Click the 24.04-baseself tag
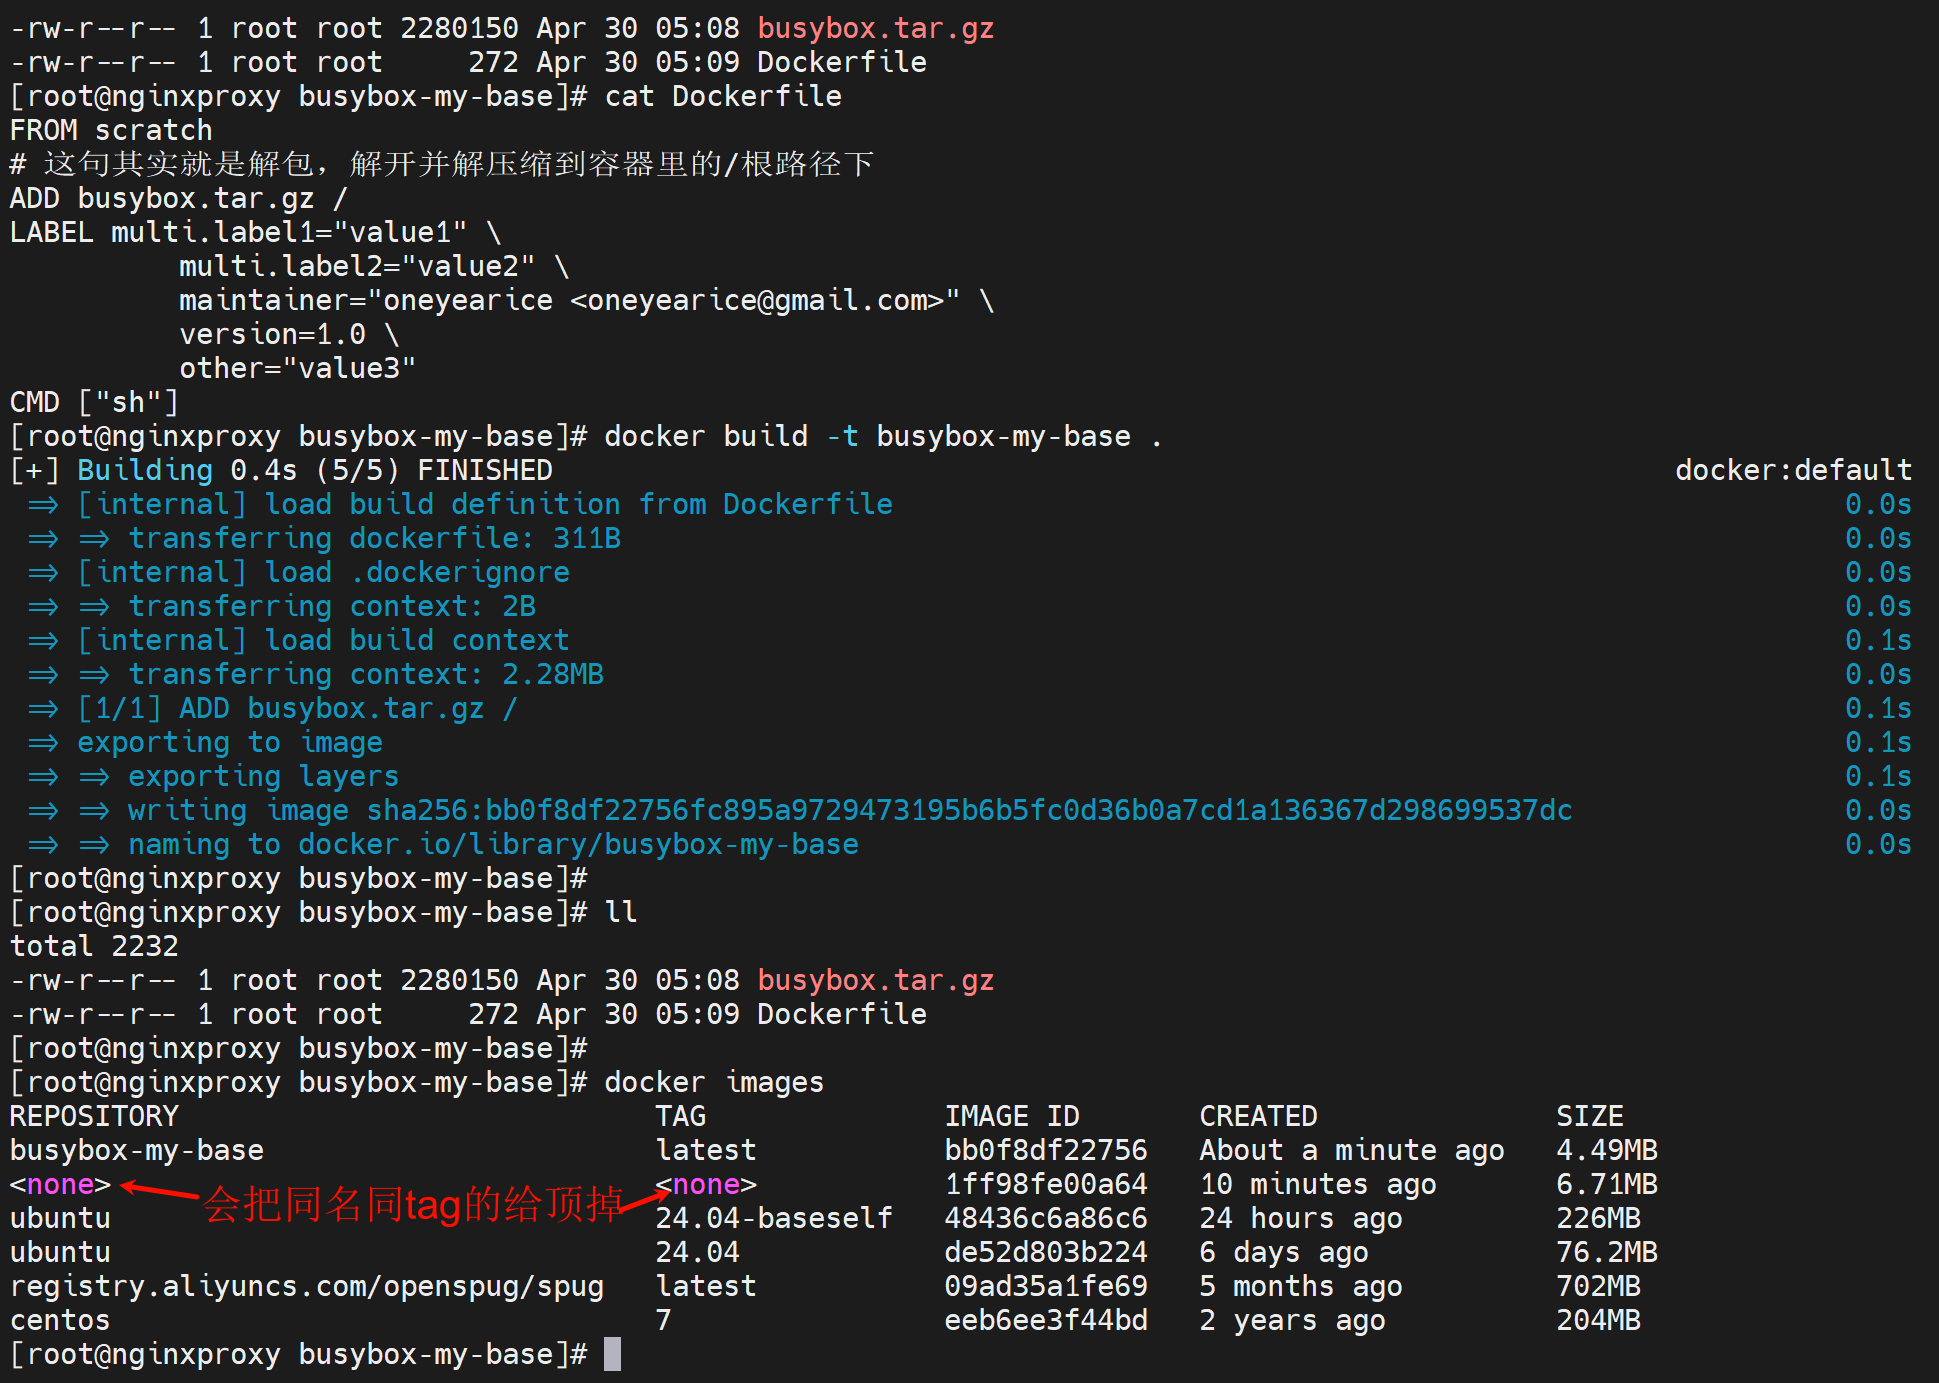Screen dimensions: 1939x1383 pyautogui.click(x=773, y=1218)
